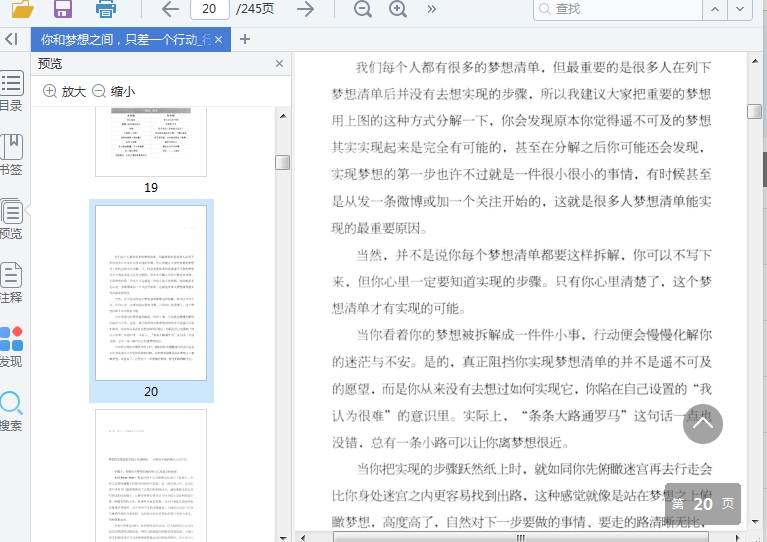Open a new tab with the plus button
Image resolution: width=767 pixels, height=542 pixels.
(245, 40)
